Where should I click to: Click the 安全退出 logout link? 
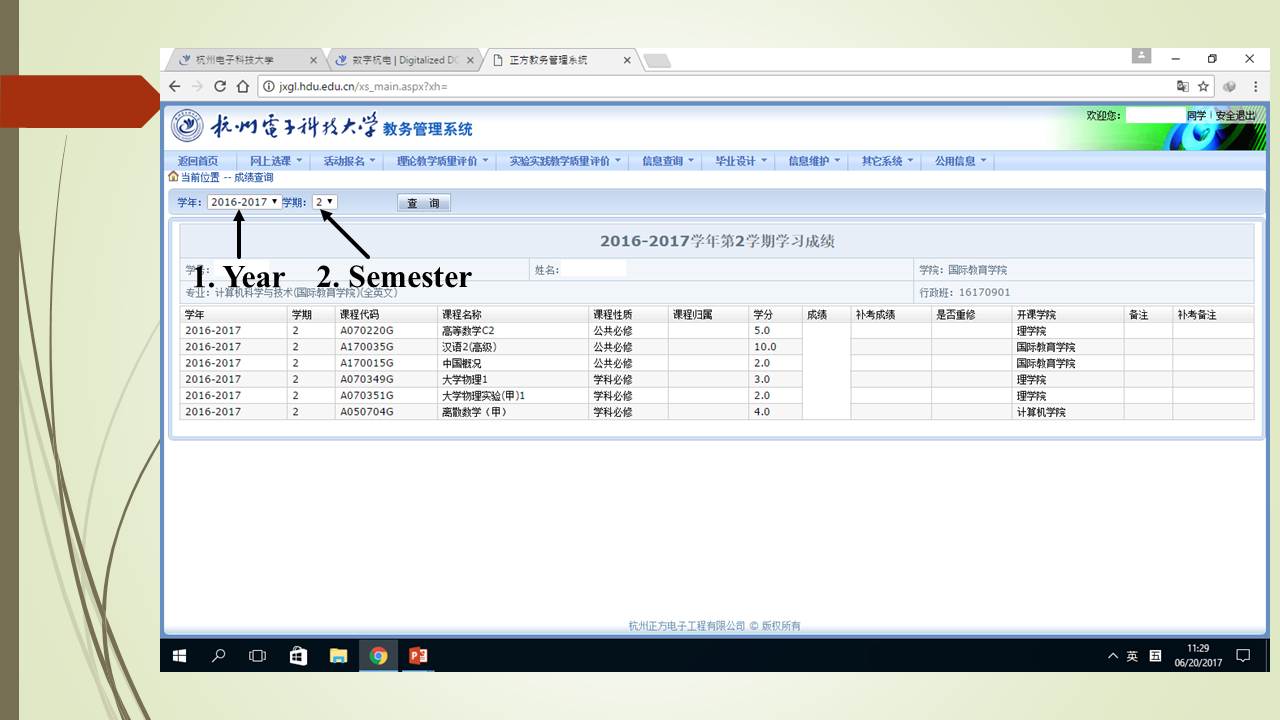[1235, 116]
